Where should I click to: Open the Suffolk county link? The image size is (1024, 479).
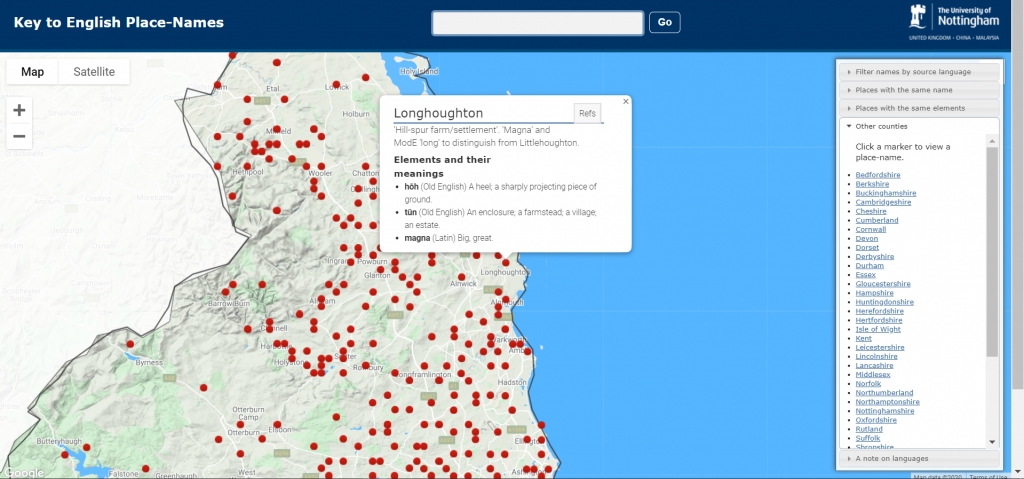tap(868, 438)
